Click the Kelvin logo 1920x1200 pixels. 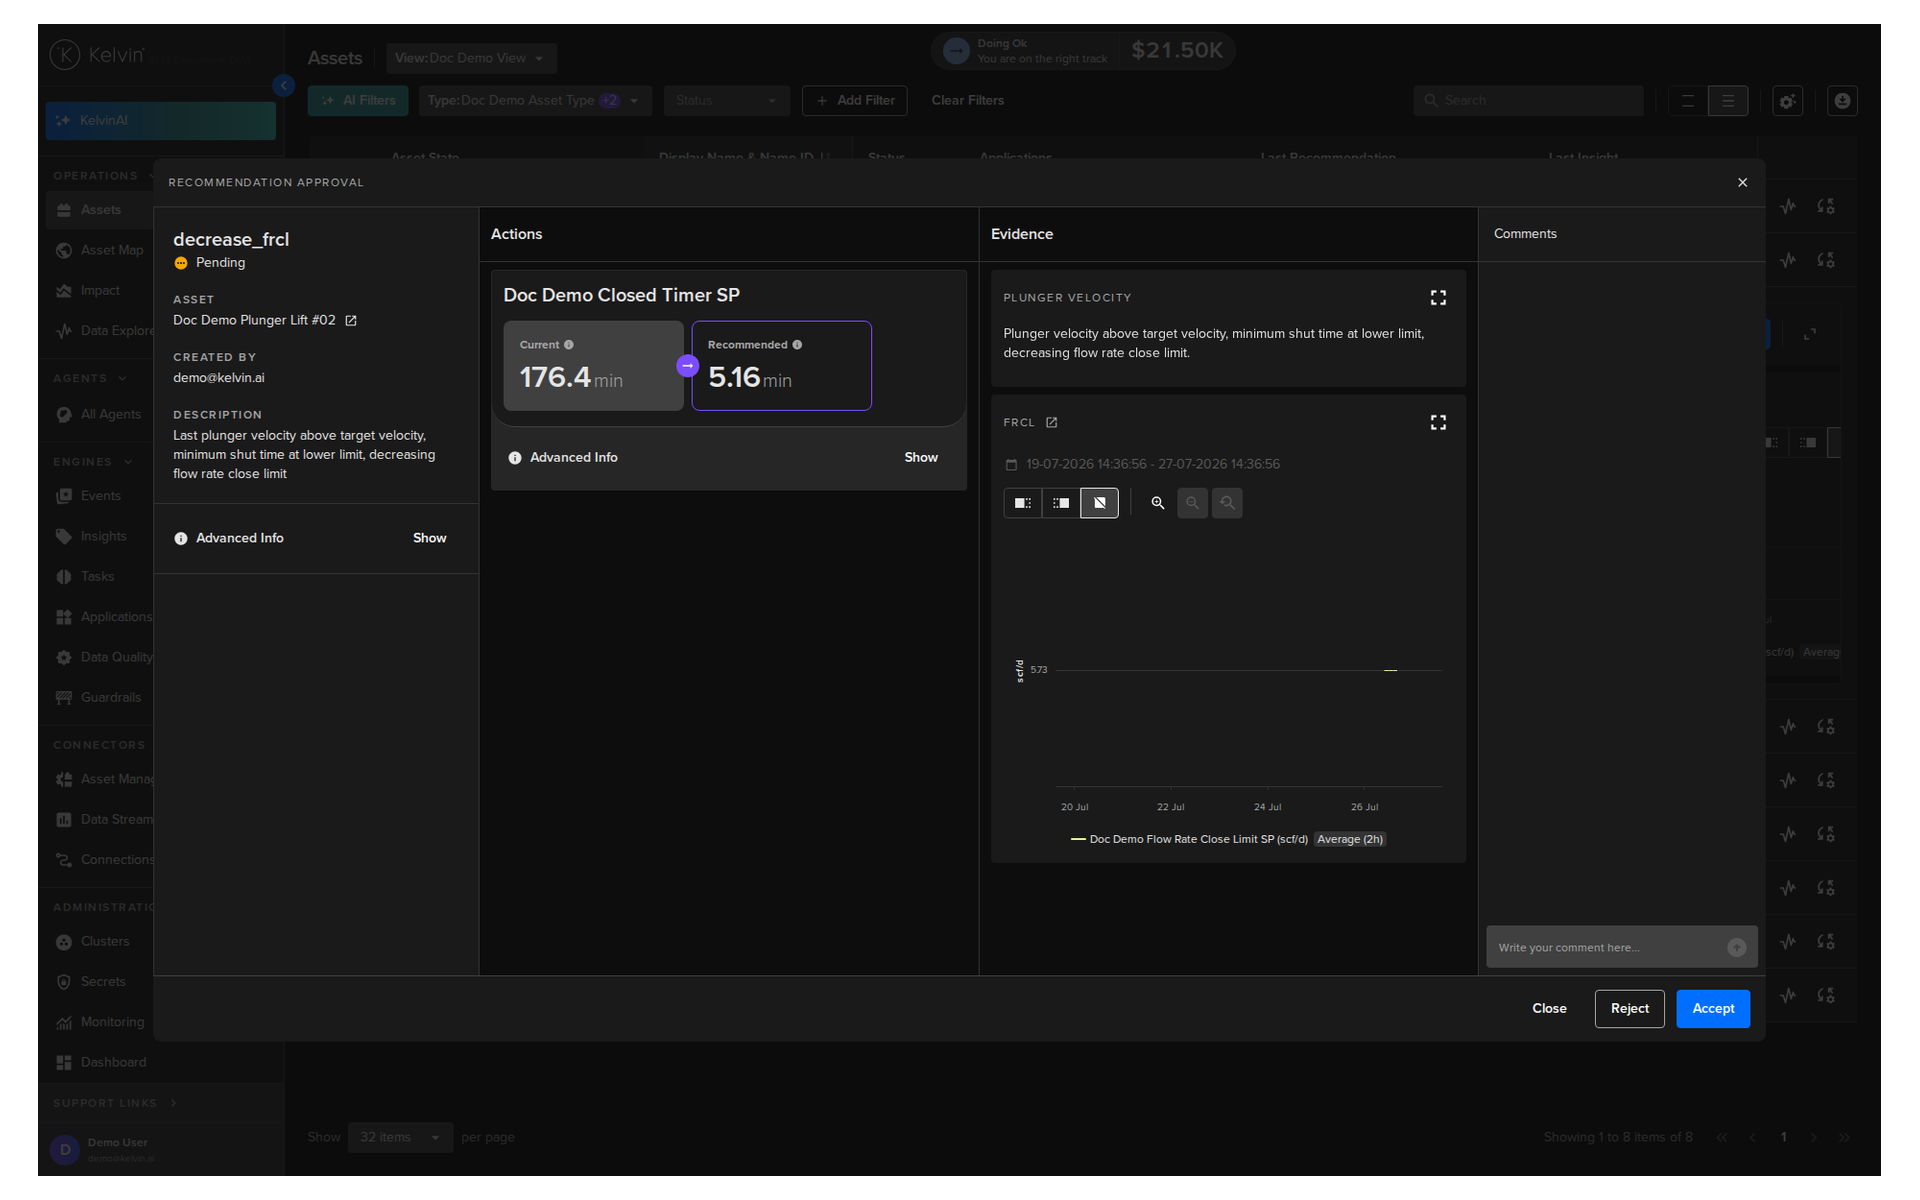click(x=98, y=55)
